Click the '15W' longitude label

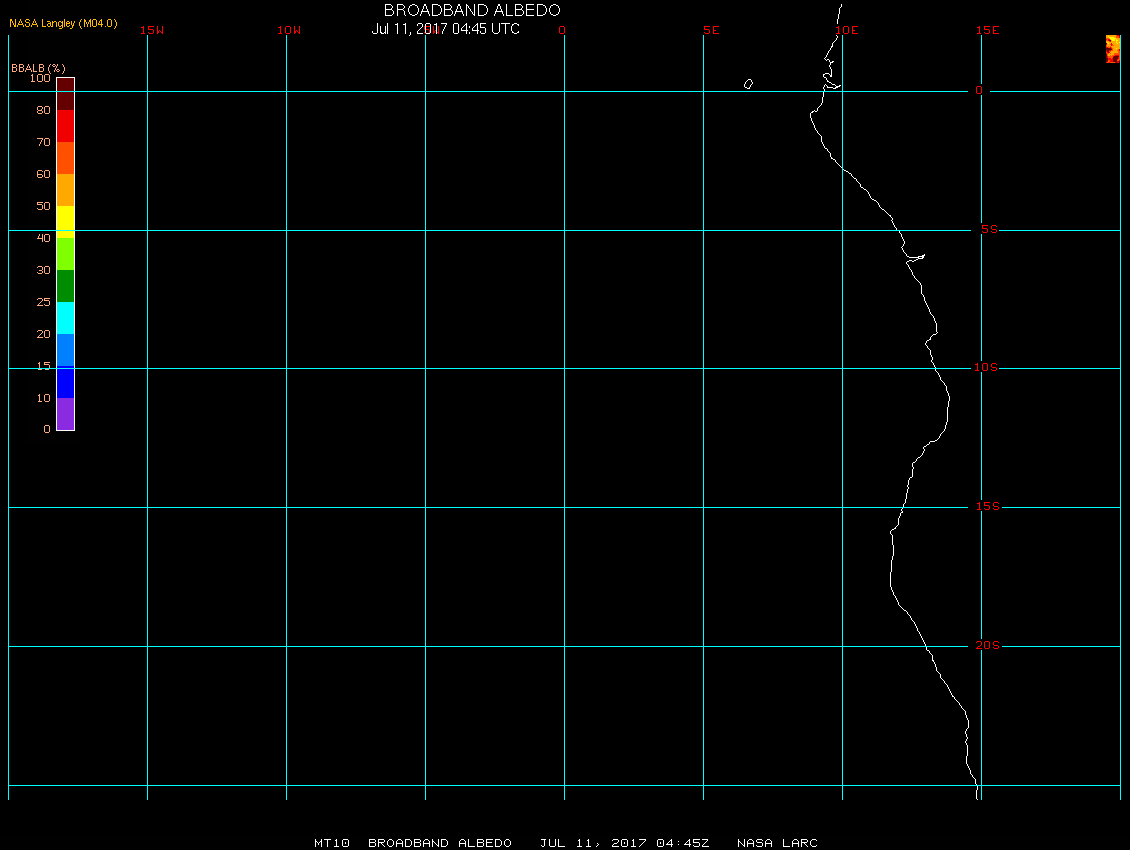pyautogui.click(x=152, y=30)
